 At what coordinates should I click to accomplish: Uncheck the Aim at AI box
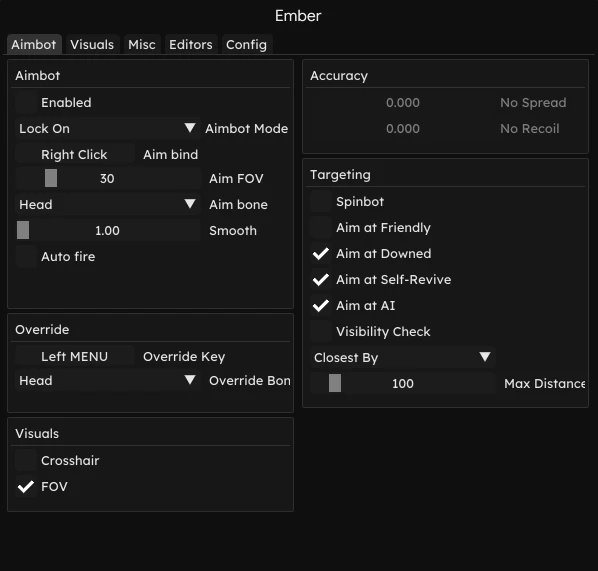pos(321,306)
